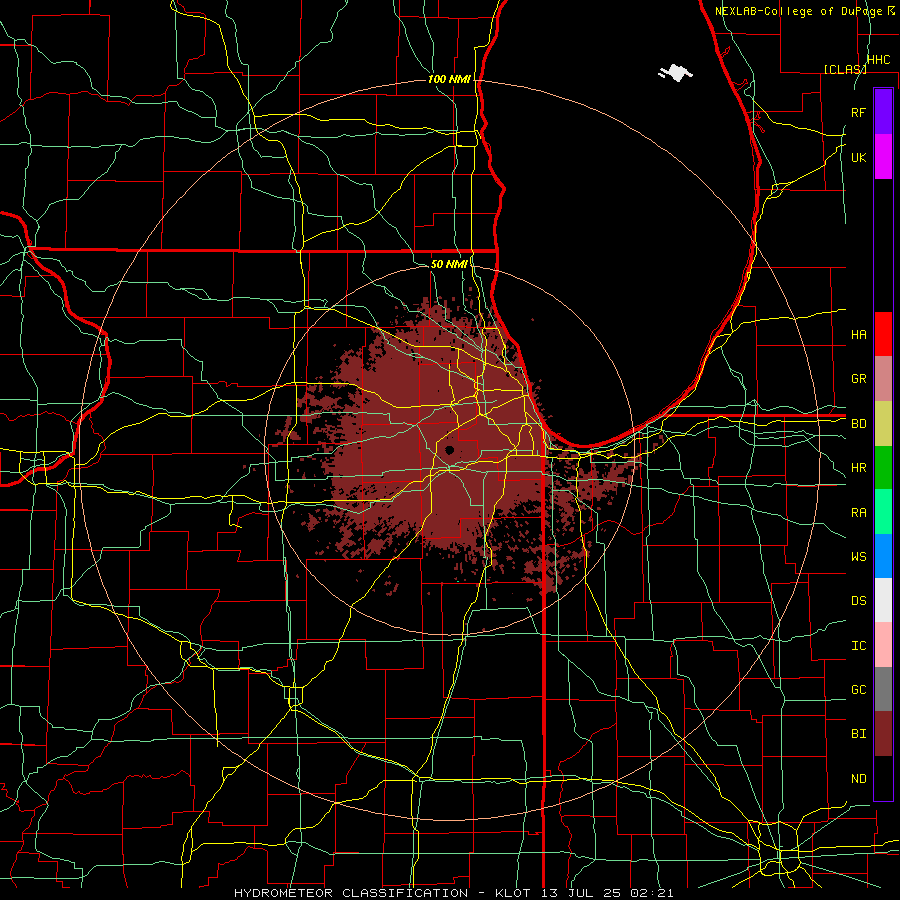Click the DS legend label
The image size is (900, 900).
pos(859,601)
